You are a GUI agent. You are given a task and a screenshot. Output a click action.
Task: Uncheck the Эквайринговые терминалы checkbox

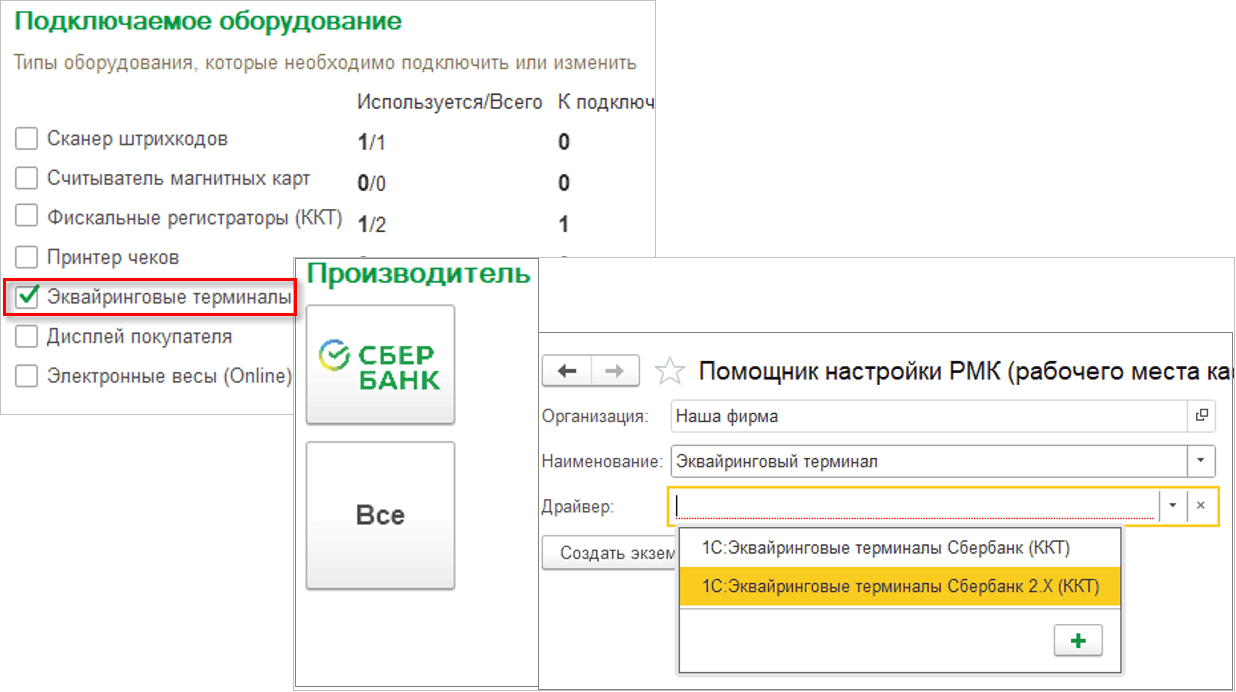tap(27, 297)
